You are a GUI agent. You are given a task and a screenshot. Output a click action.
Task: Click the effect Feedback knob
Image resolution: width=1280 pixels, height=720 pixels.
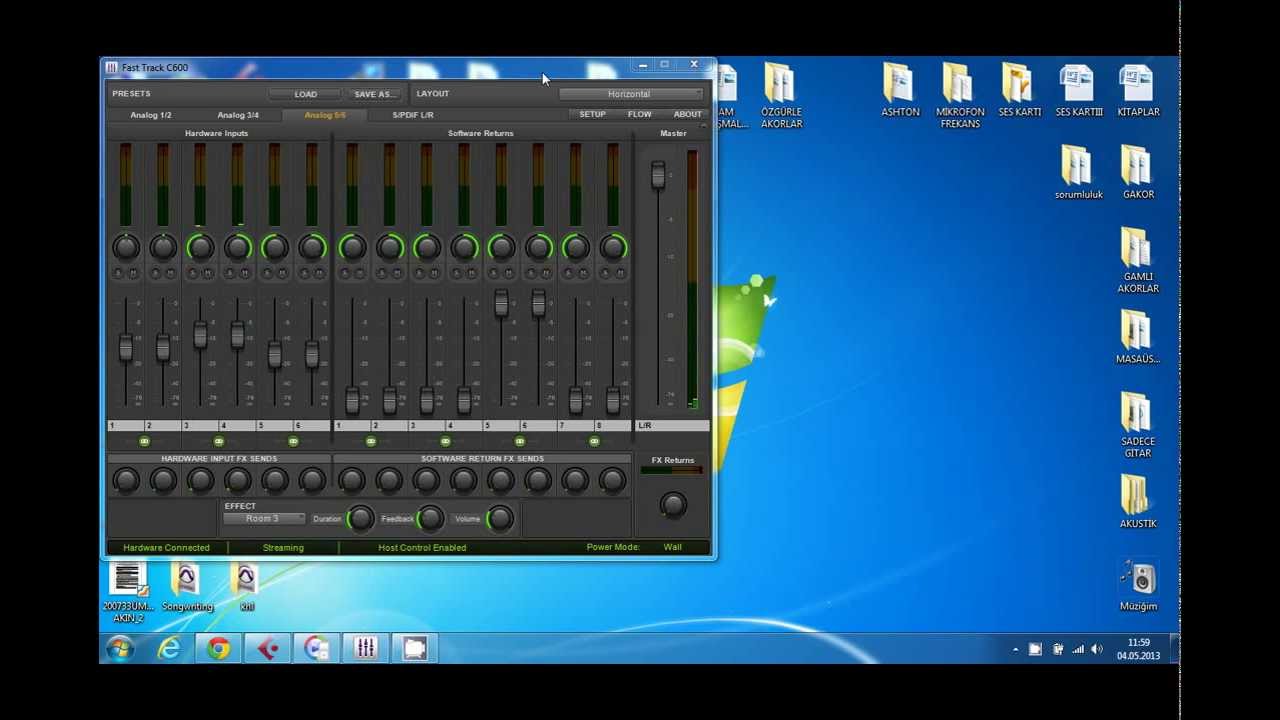click(430, 518)
